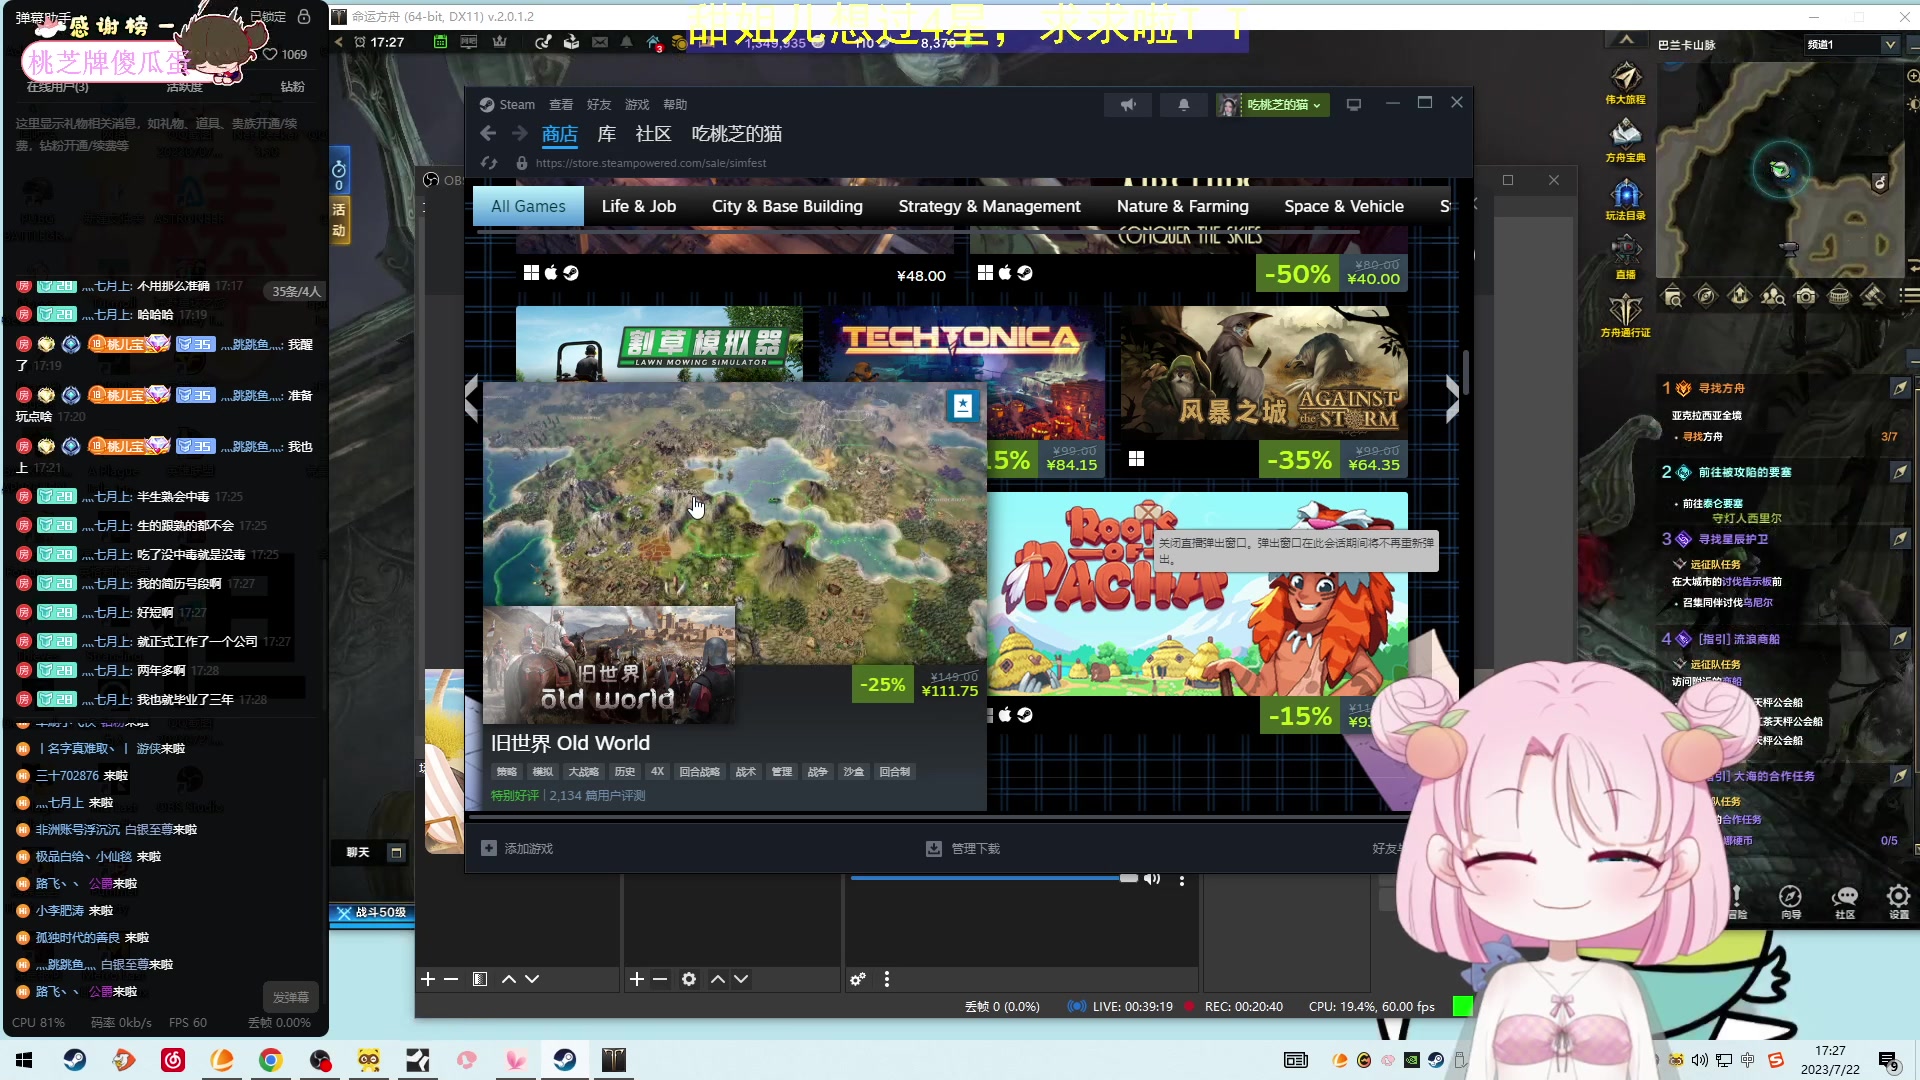The image size is (1920, 1080).
Task: Move OBS scene up with arrow
Action: (509, 979)
